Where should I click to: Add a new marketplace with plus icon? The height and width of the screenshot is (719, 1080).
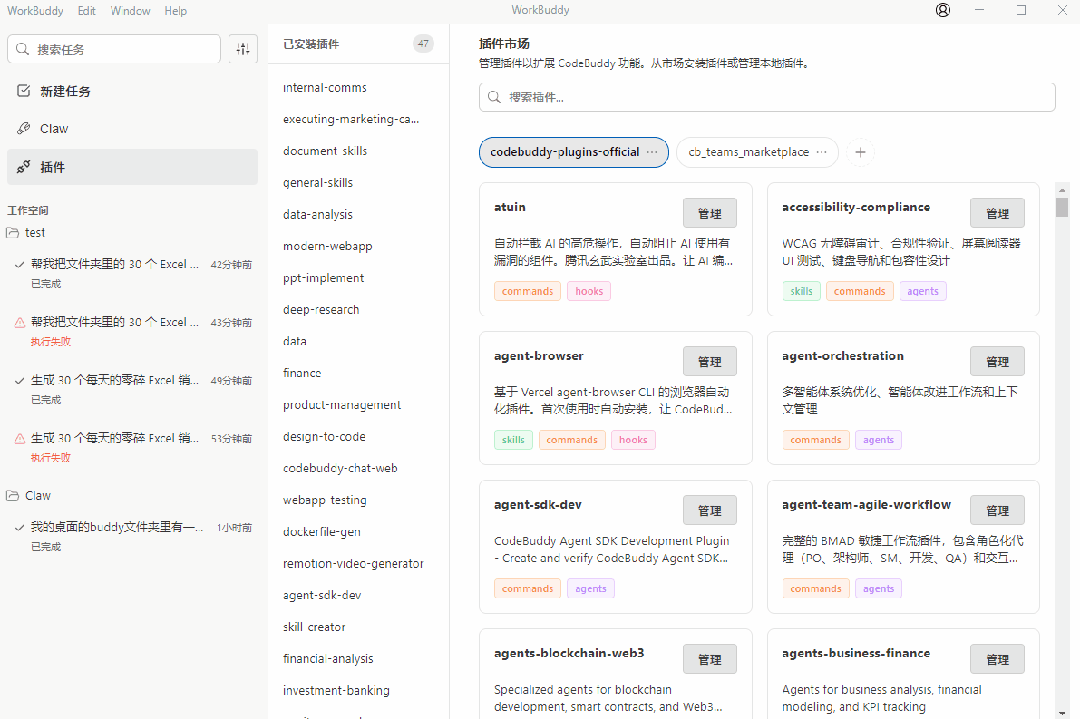point(860,152)
